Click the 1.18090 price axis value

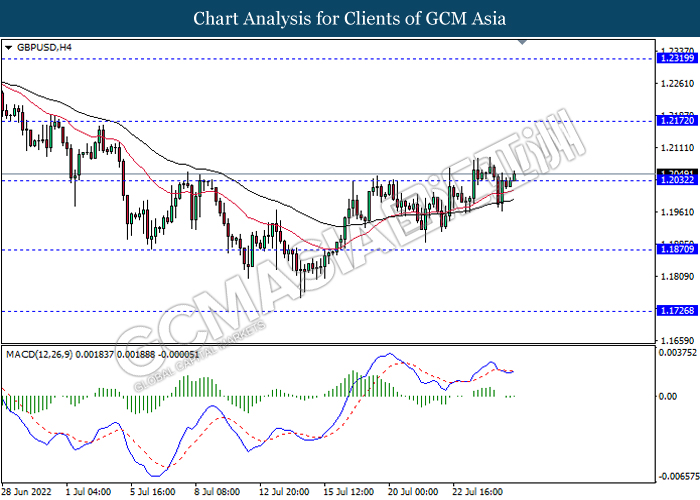pos(677,277)
